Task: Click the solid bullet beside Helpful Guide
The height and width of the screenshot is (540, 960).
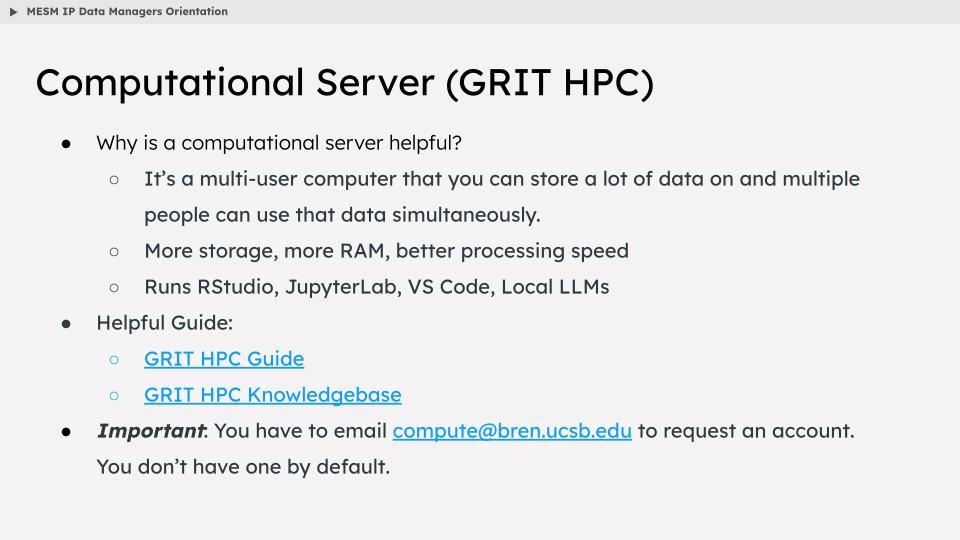Action: (66, 324)
